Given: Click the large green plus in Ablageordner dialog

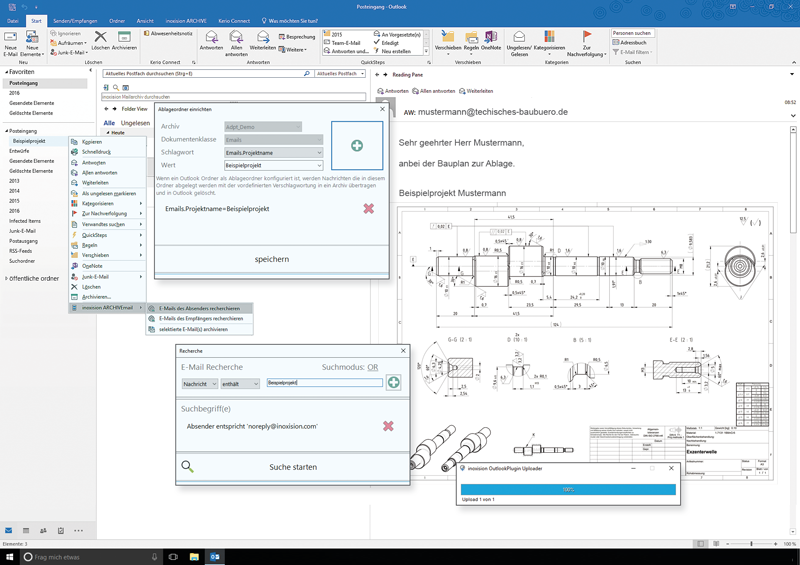Looking at the screenshot, I should click(x=357, y=146).
